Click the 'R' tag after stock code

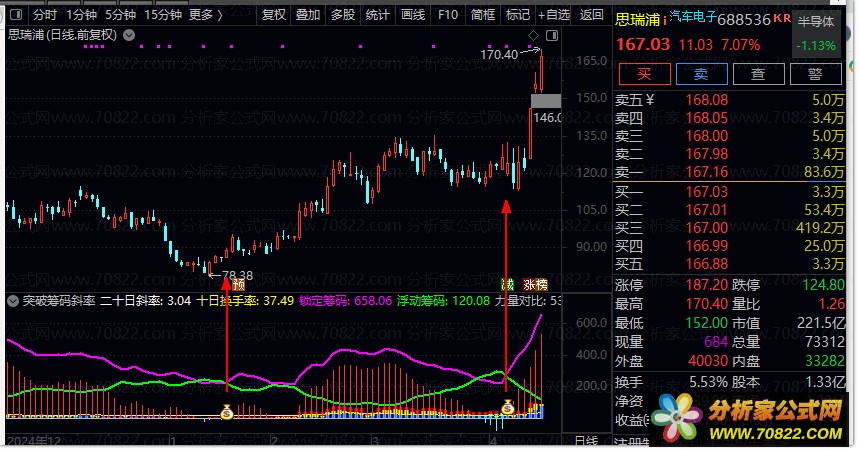[787, 19]
